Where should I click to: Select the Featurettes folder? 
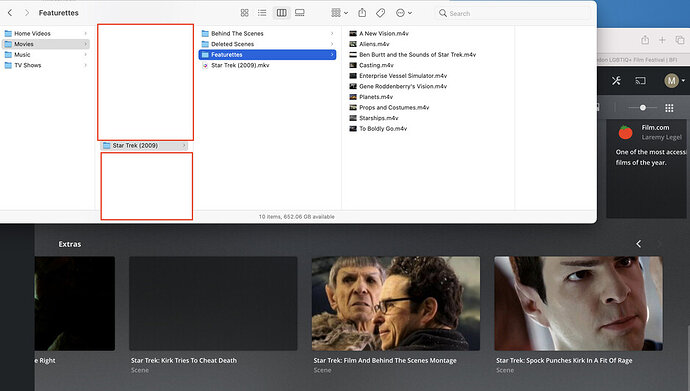[268, 55]
